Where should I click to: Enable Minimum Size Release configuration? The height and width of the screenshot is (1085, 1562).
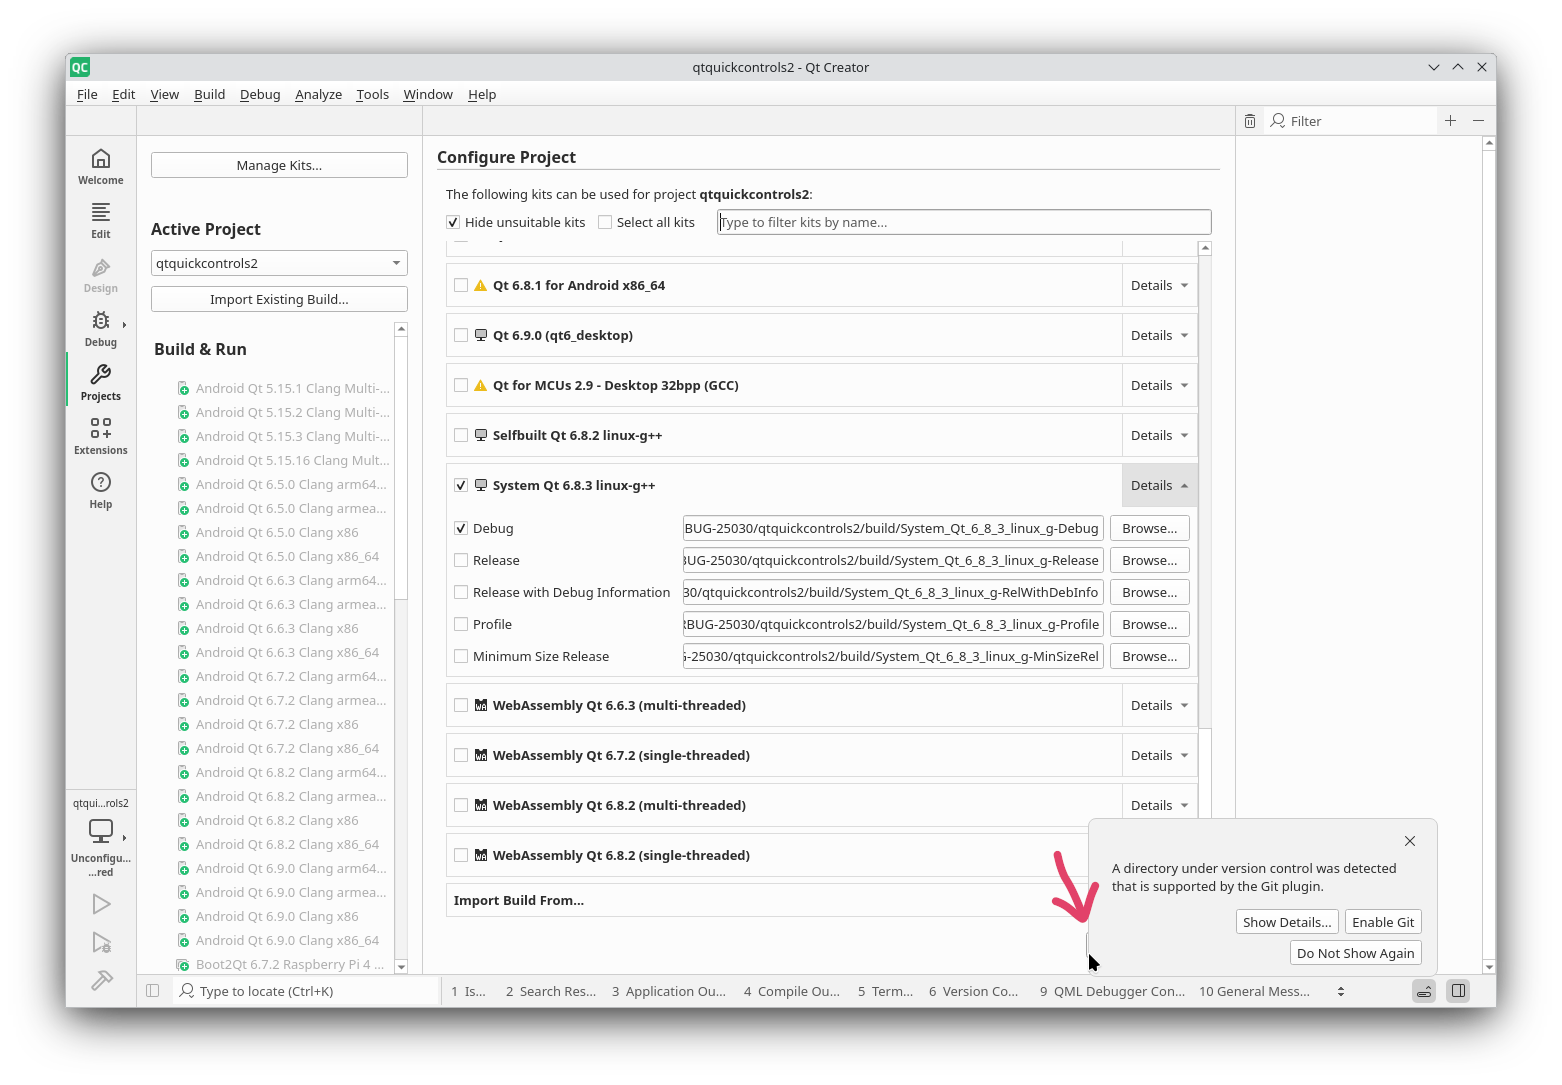461,656
